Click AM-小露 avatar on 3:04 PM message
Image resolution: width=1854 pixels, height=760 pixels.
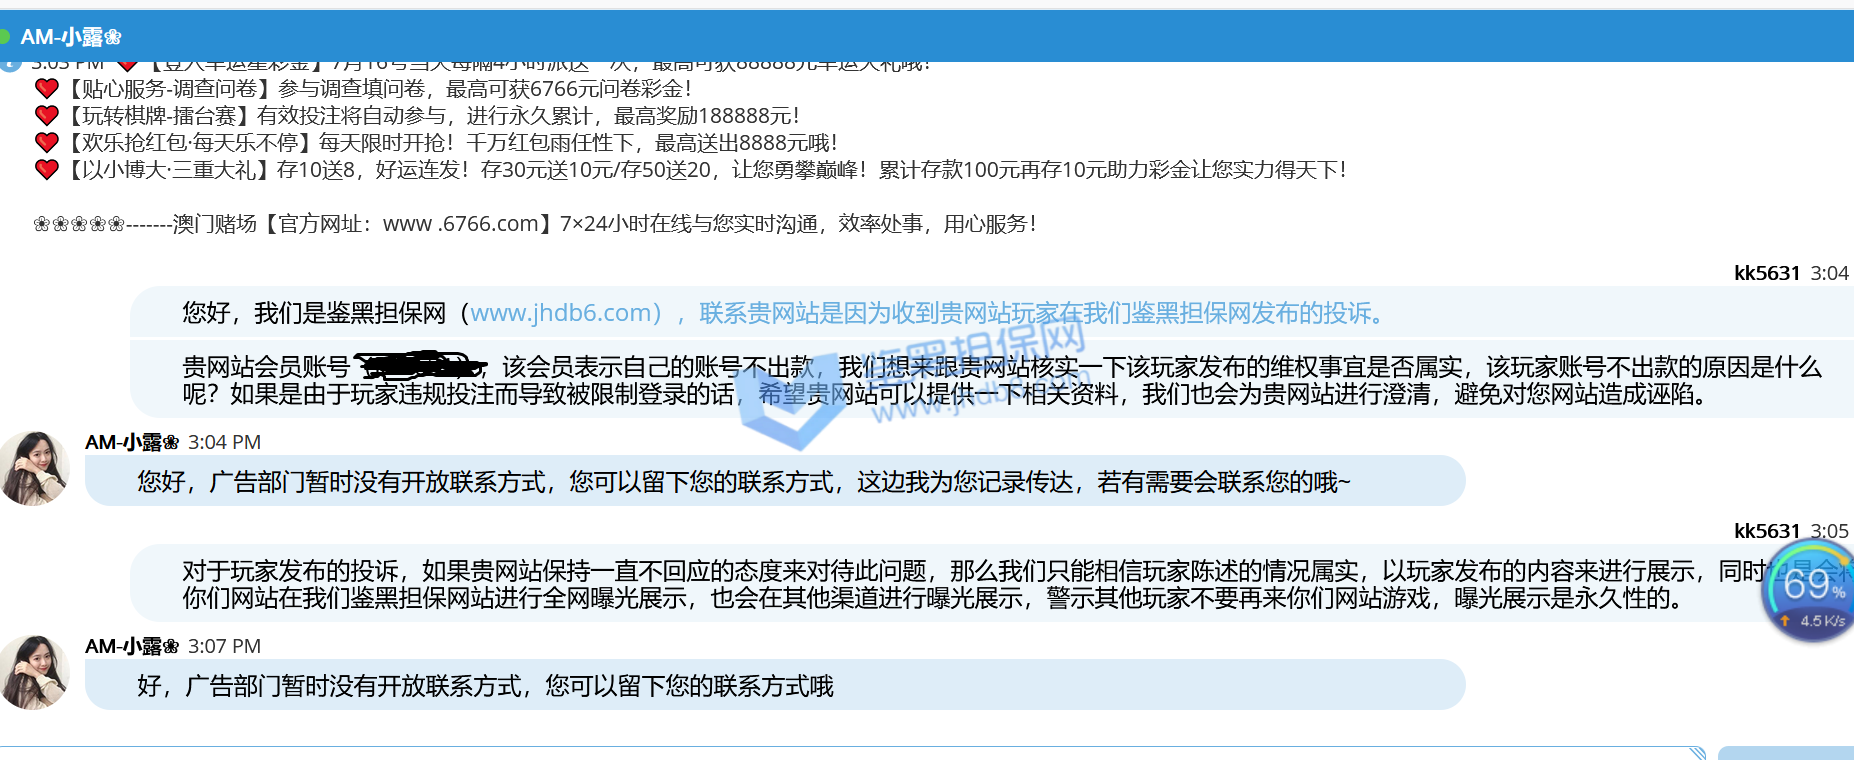point(35,468)
